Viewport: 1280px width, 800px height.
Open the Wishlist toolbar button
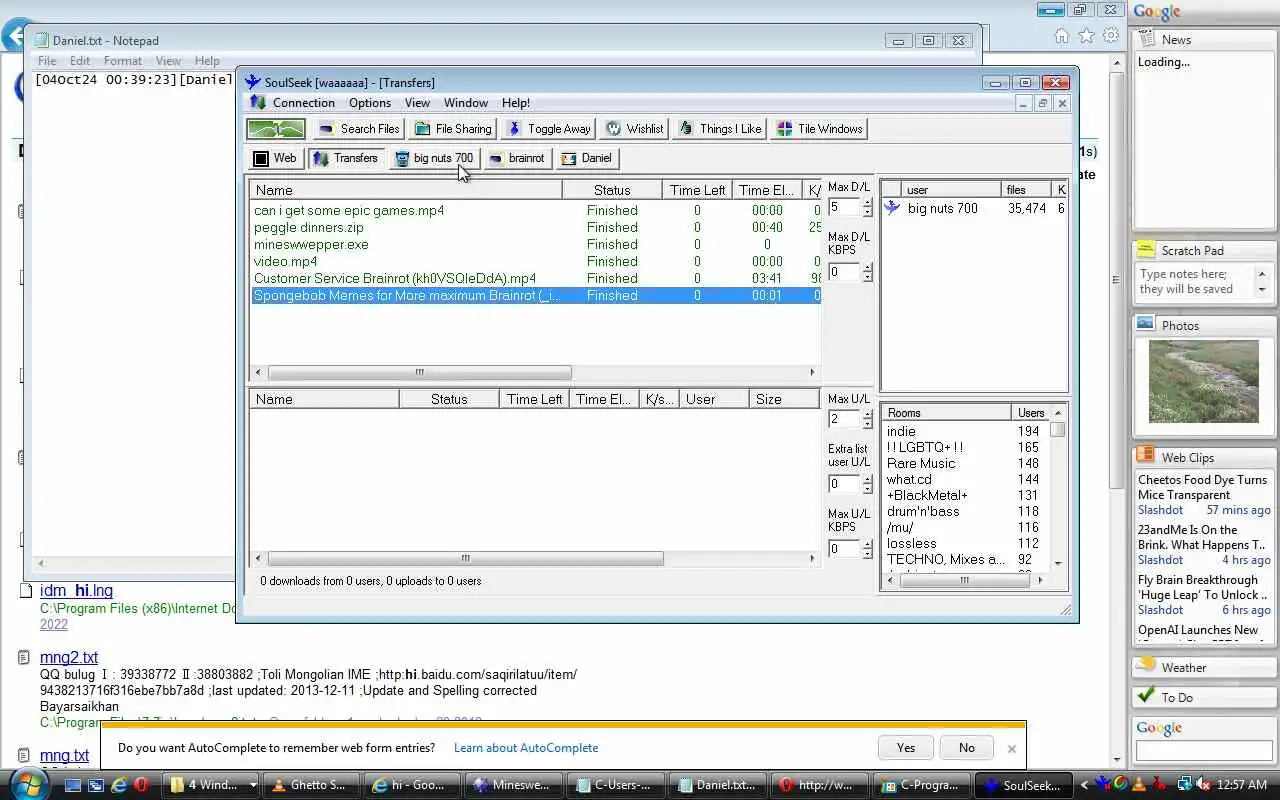tap(635, 129)
